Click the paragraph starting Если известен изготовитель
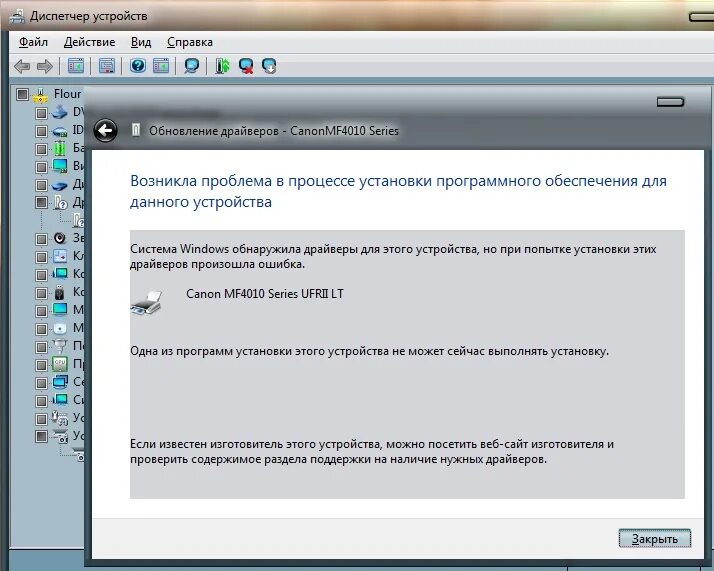This screenshot has height=571, width=714. tap(372, 451)
